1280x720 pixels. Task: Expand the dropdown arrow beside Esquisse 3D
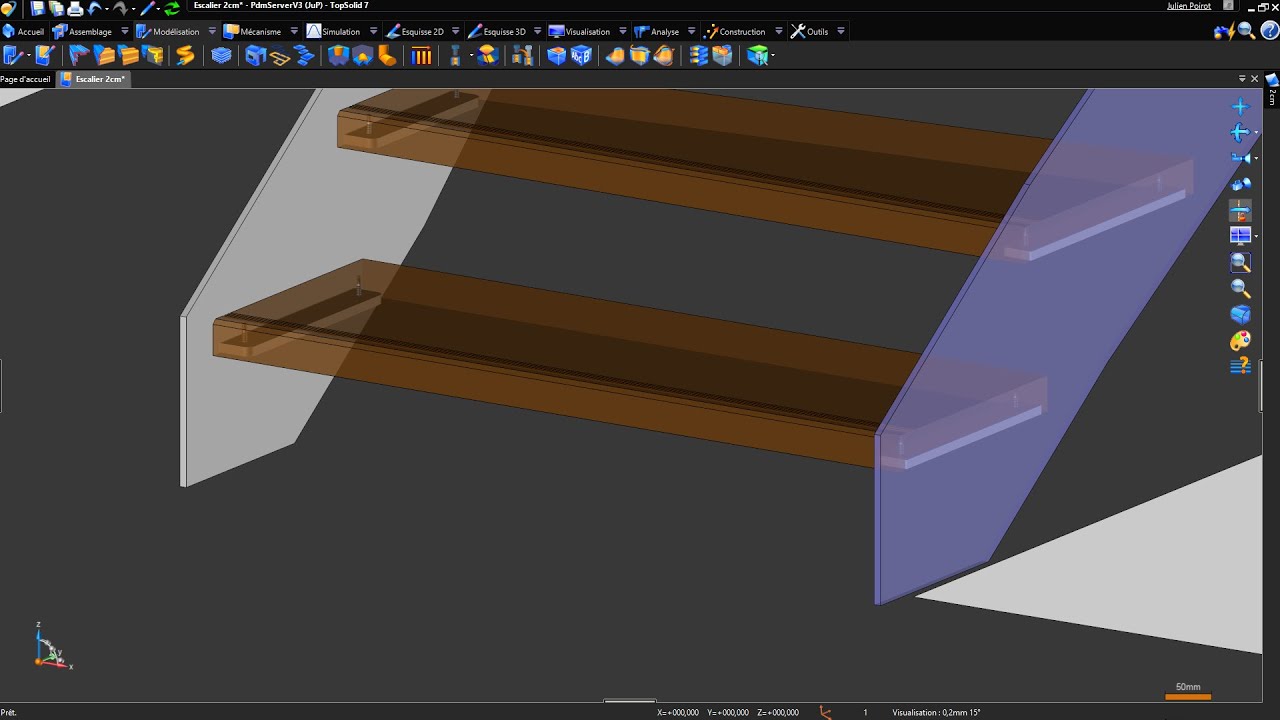click(x=538, y=31)
